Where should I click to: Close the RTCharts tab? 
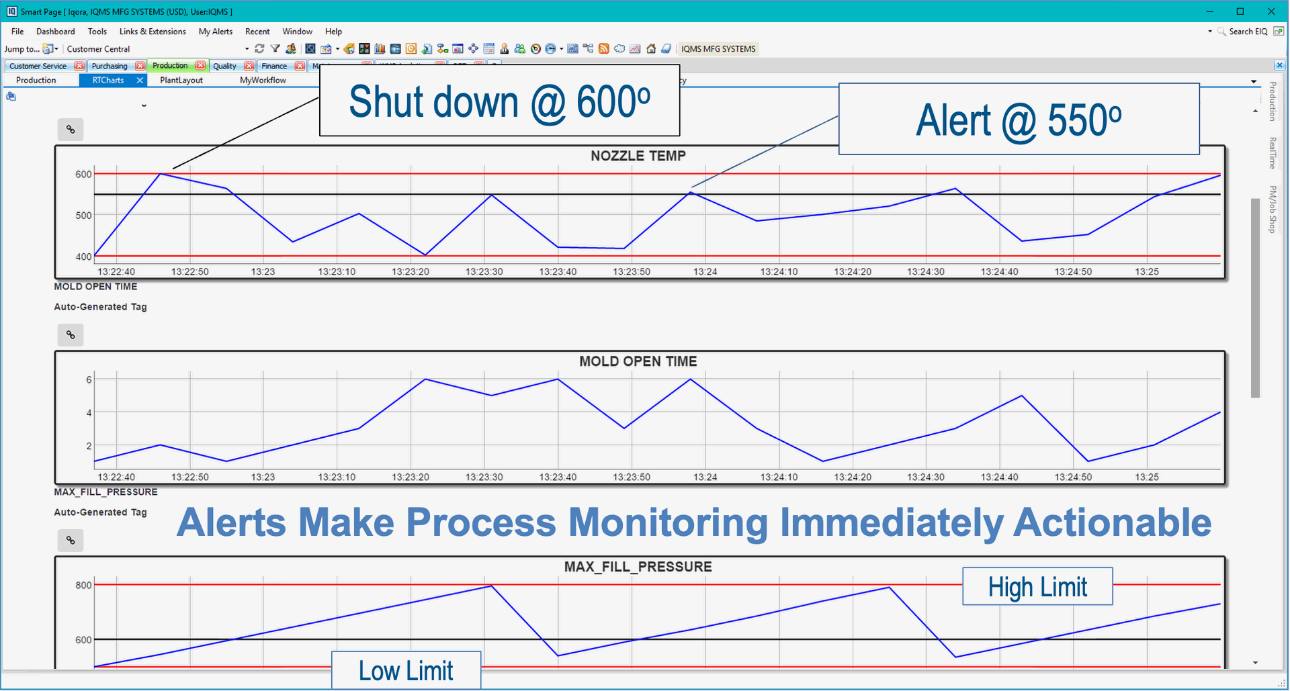click(x=140, y=80)
